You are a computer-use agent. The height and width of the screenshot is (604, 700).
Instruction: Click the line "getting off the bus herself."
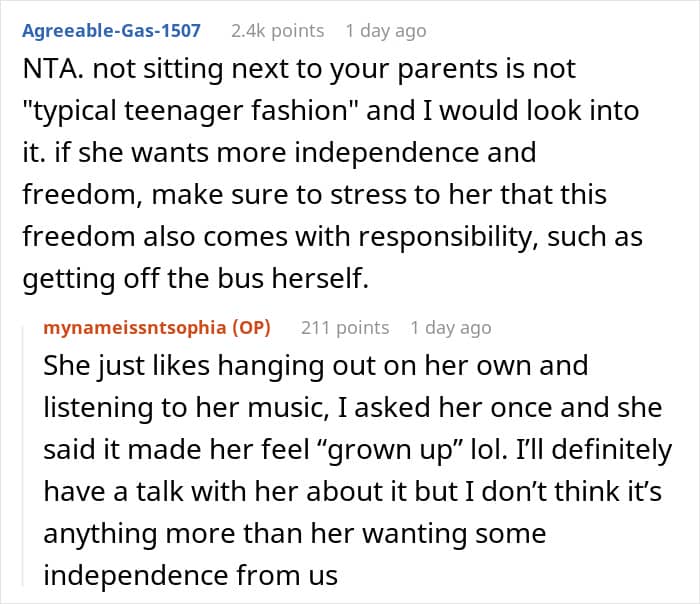[x=196, y=279]
